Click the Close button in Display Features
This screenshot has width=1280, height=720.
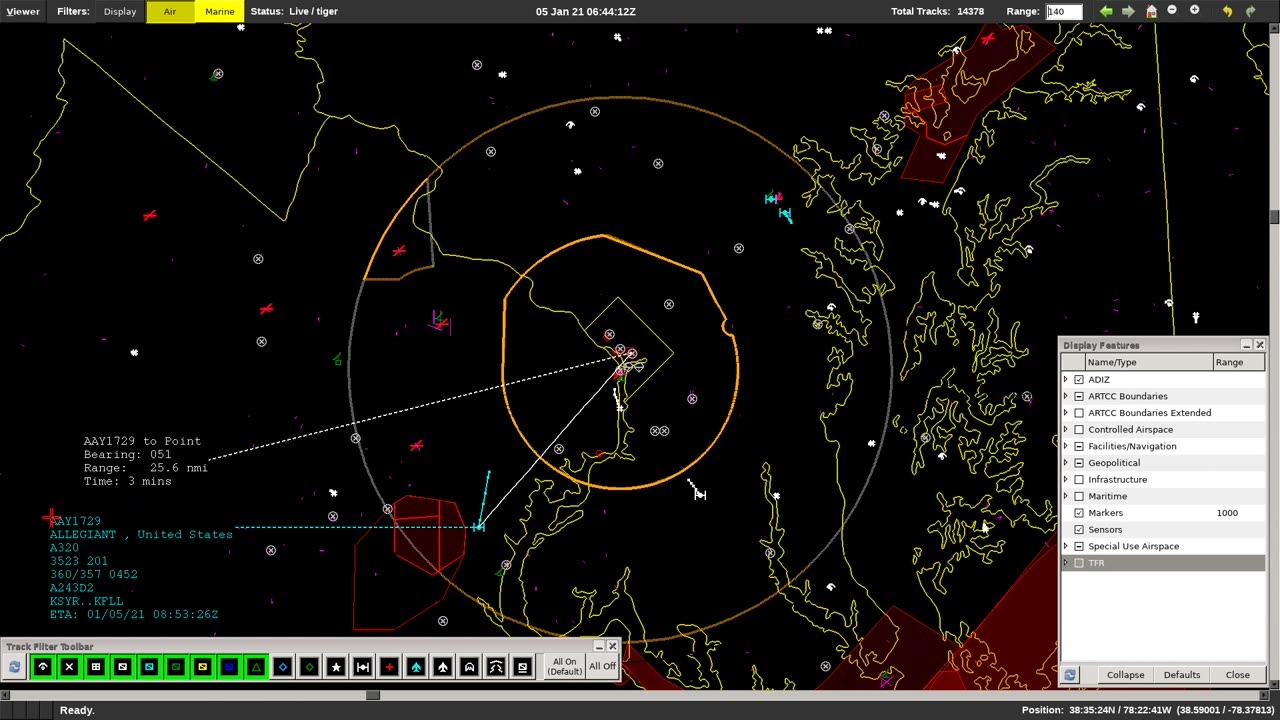(x=1237, y=675)
